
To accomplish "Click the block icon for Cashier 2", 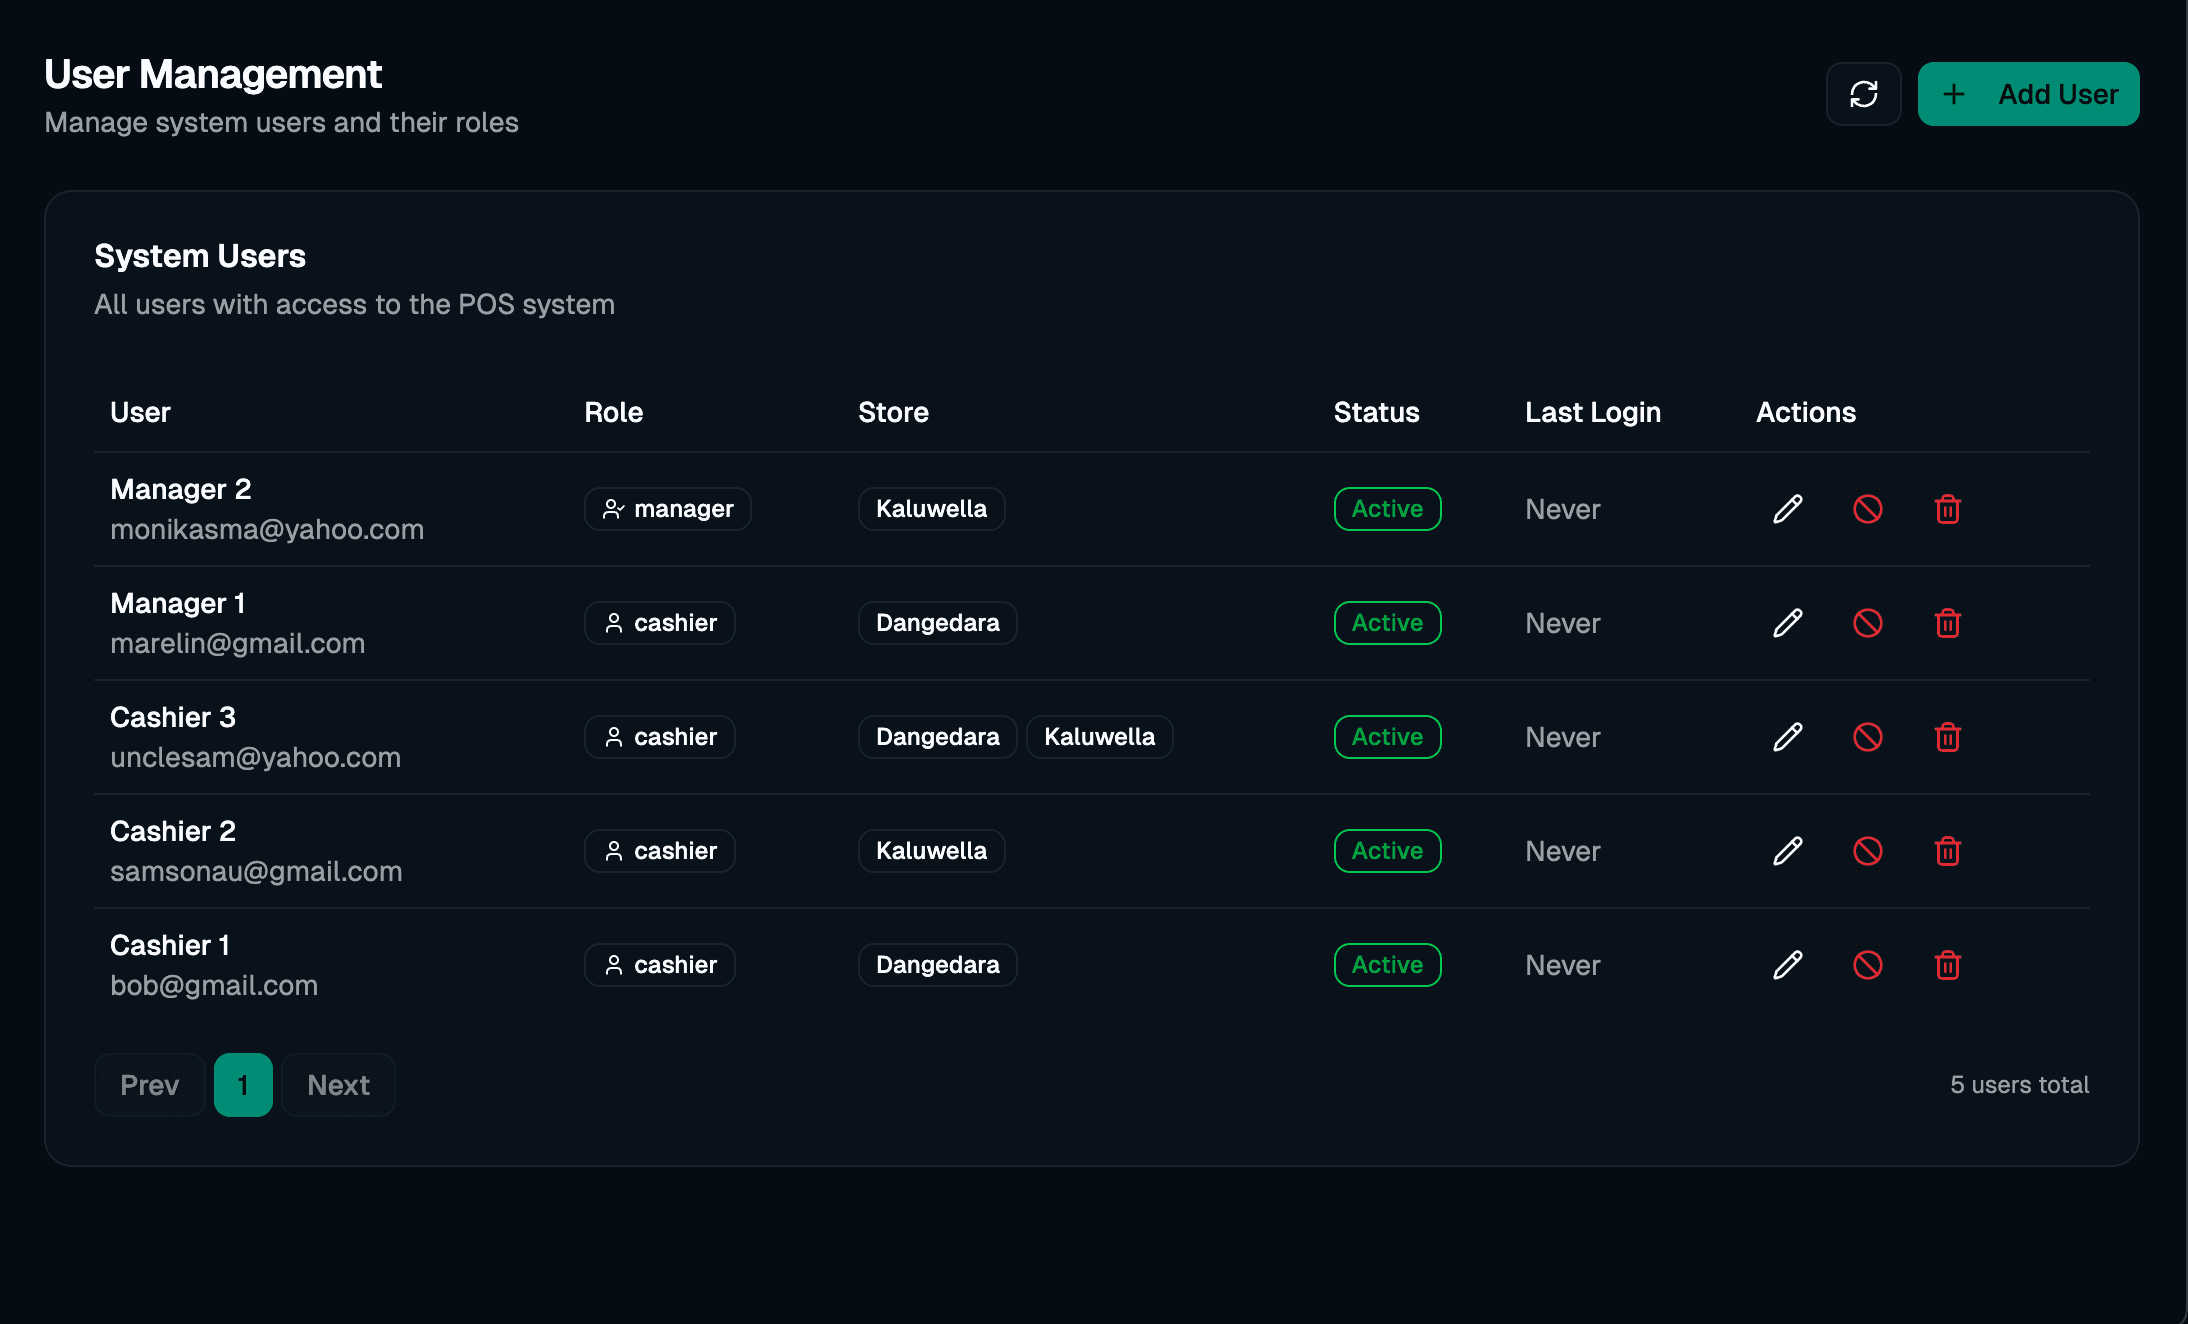I will [x=1868, y=851].
